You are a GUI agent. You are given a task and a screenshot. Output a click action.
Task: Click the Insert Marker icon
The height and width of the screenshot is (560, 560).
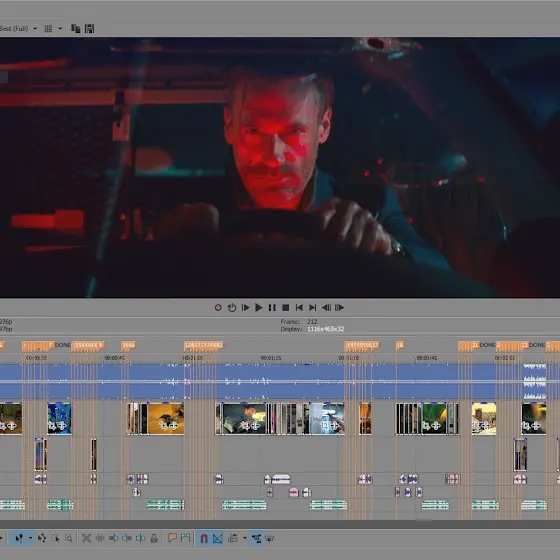[x=172, y=538]
